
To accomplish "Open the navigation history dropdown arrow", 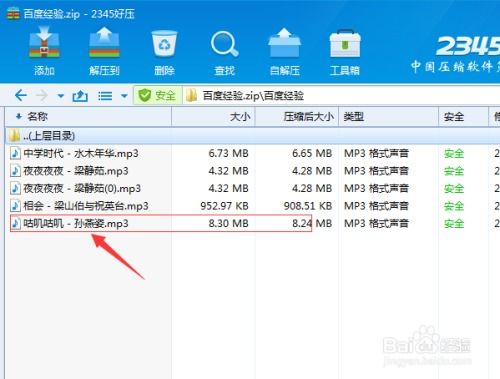I will point(61,96).
